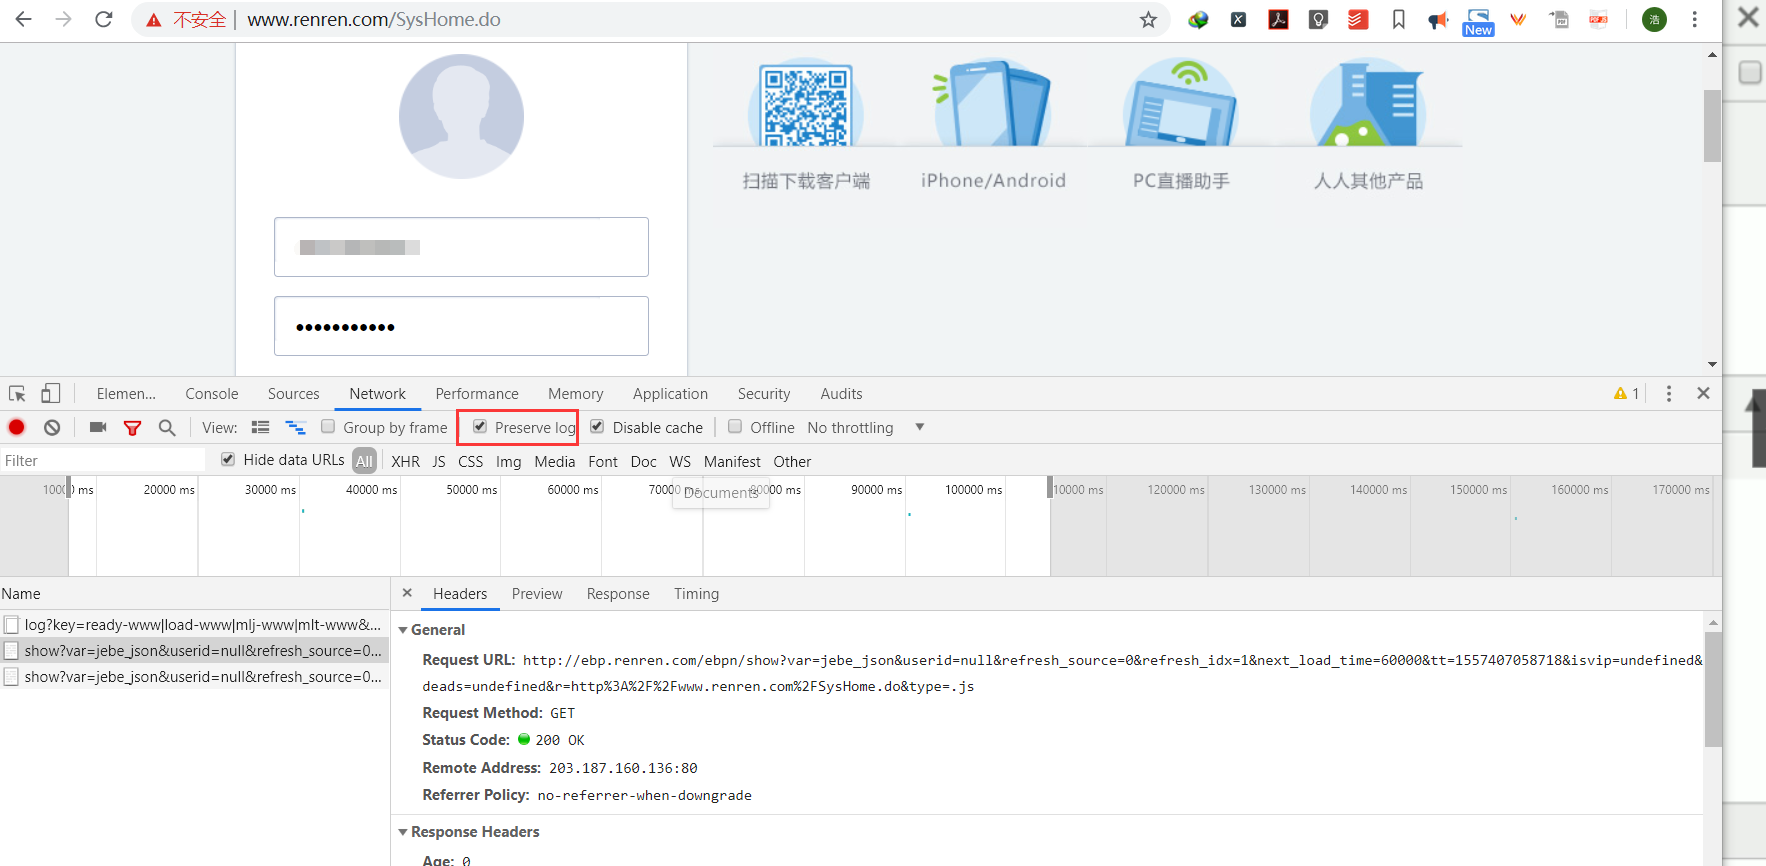The width and height of the screenshot is (1766, 866).
Task: Uncheck the Preserve log checkbox
Action: tap(480, 427)
